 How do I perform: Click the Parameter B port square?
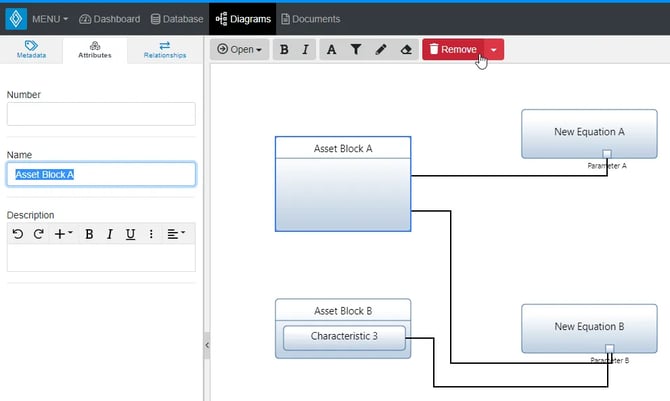(x=610, y=348)
